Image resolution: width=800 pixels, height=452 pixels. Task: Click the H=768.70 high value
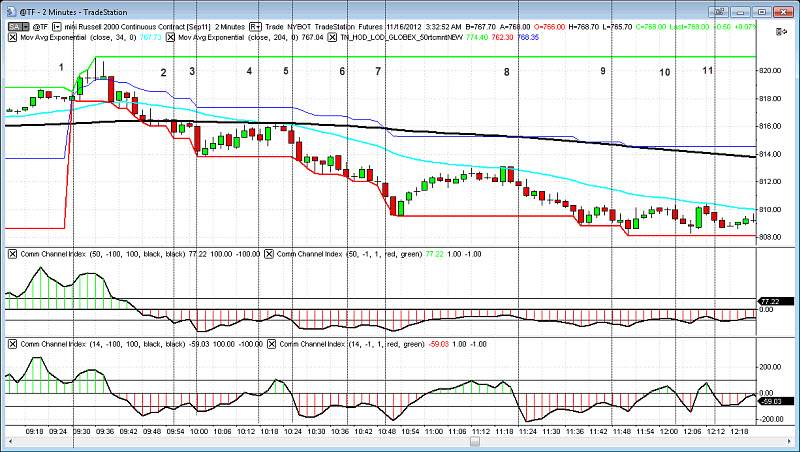[584, 27]
